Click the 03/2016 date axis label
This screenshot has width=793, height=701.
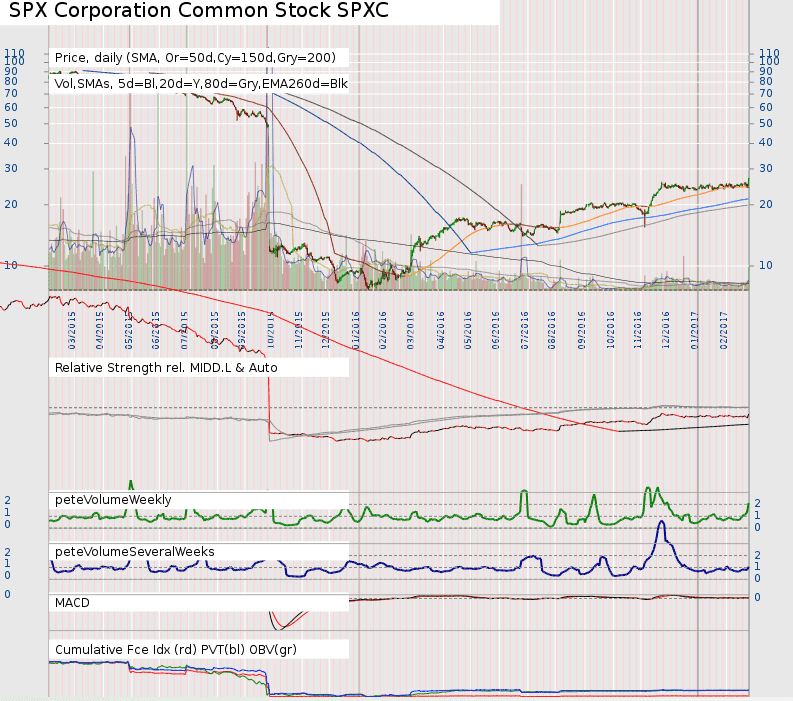tap(410, 330)
